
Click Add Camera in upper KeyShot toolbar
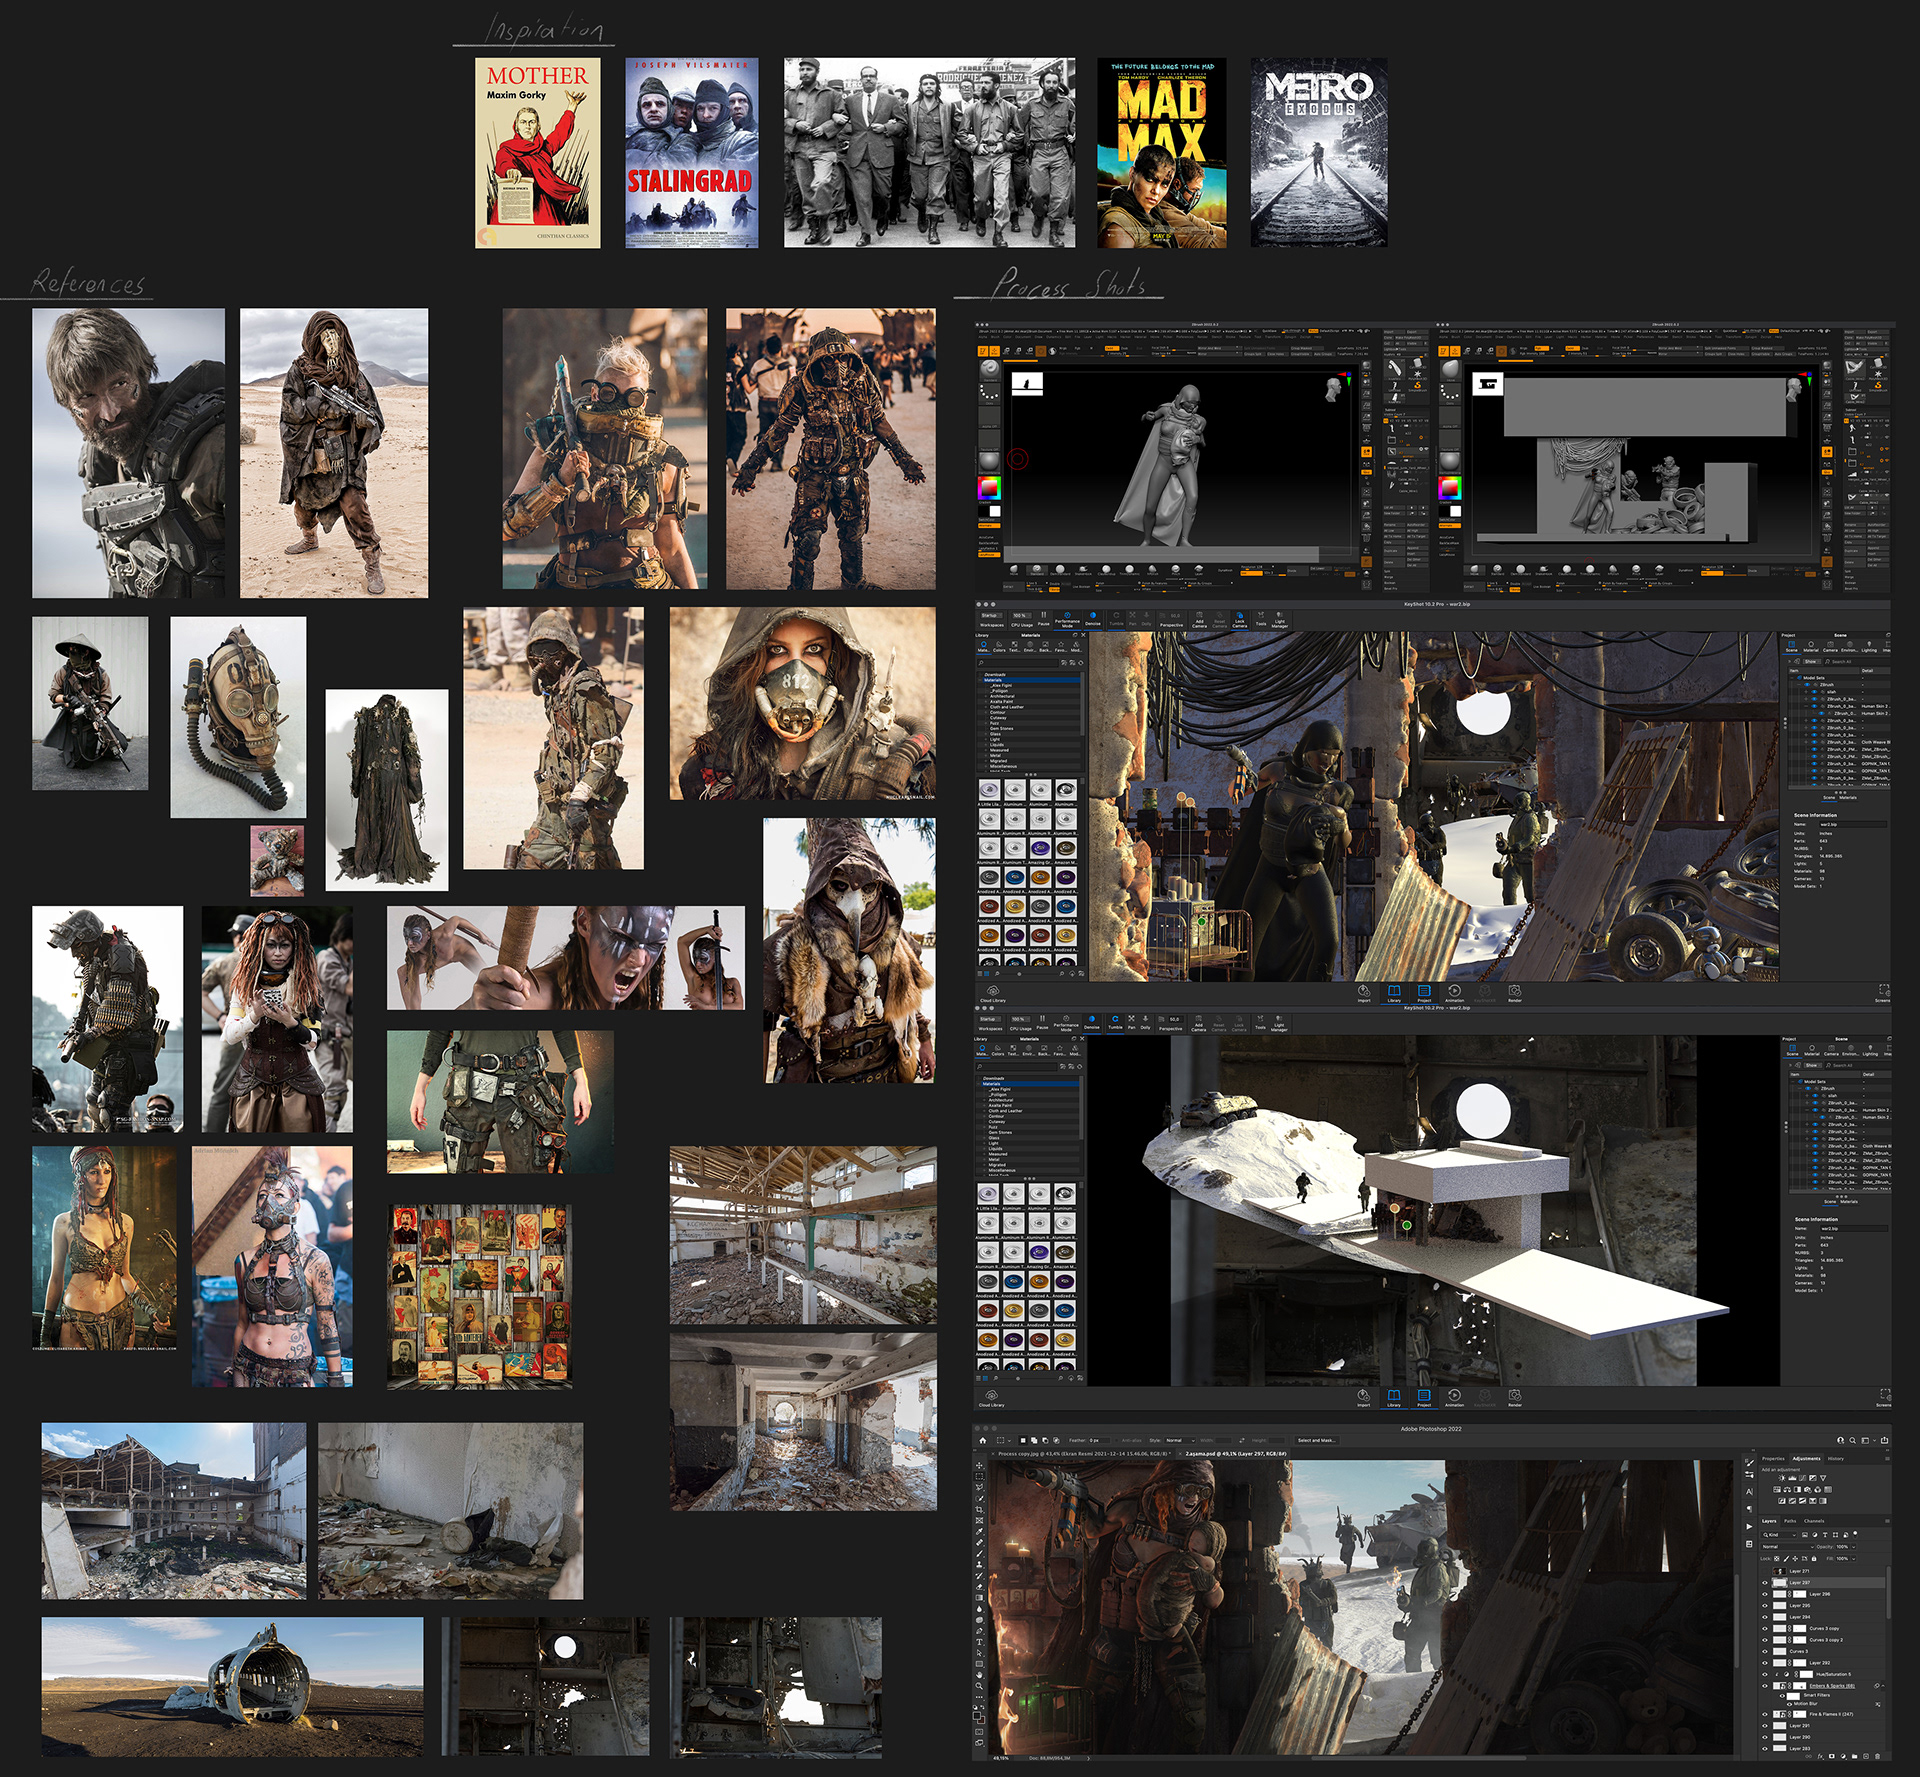click(1199, 618)
